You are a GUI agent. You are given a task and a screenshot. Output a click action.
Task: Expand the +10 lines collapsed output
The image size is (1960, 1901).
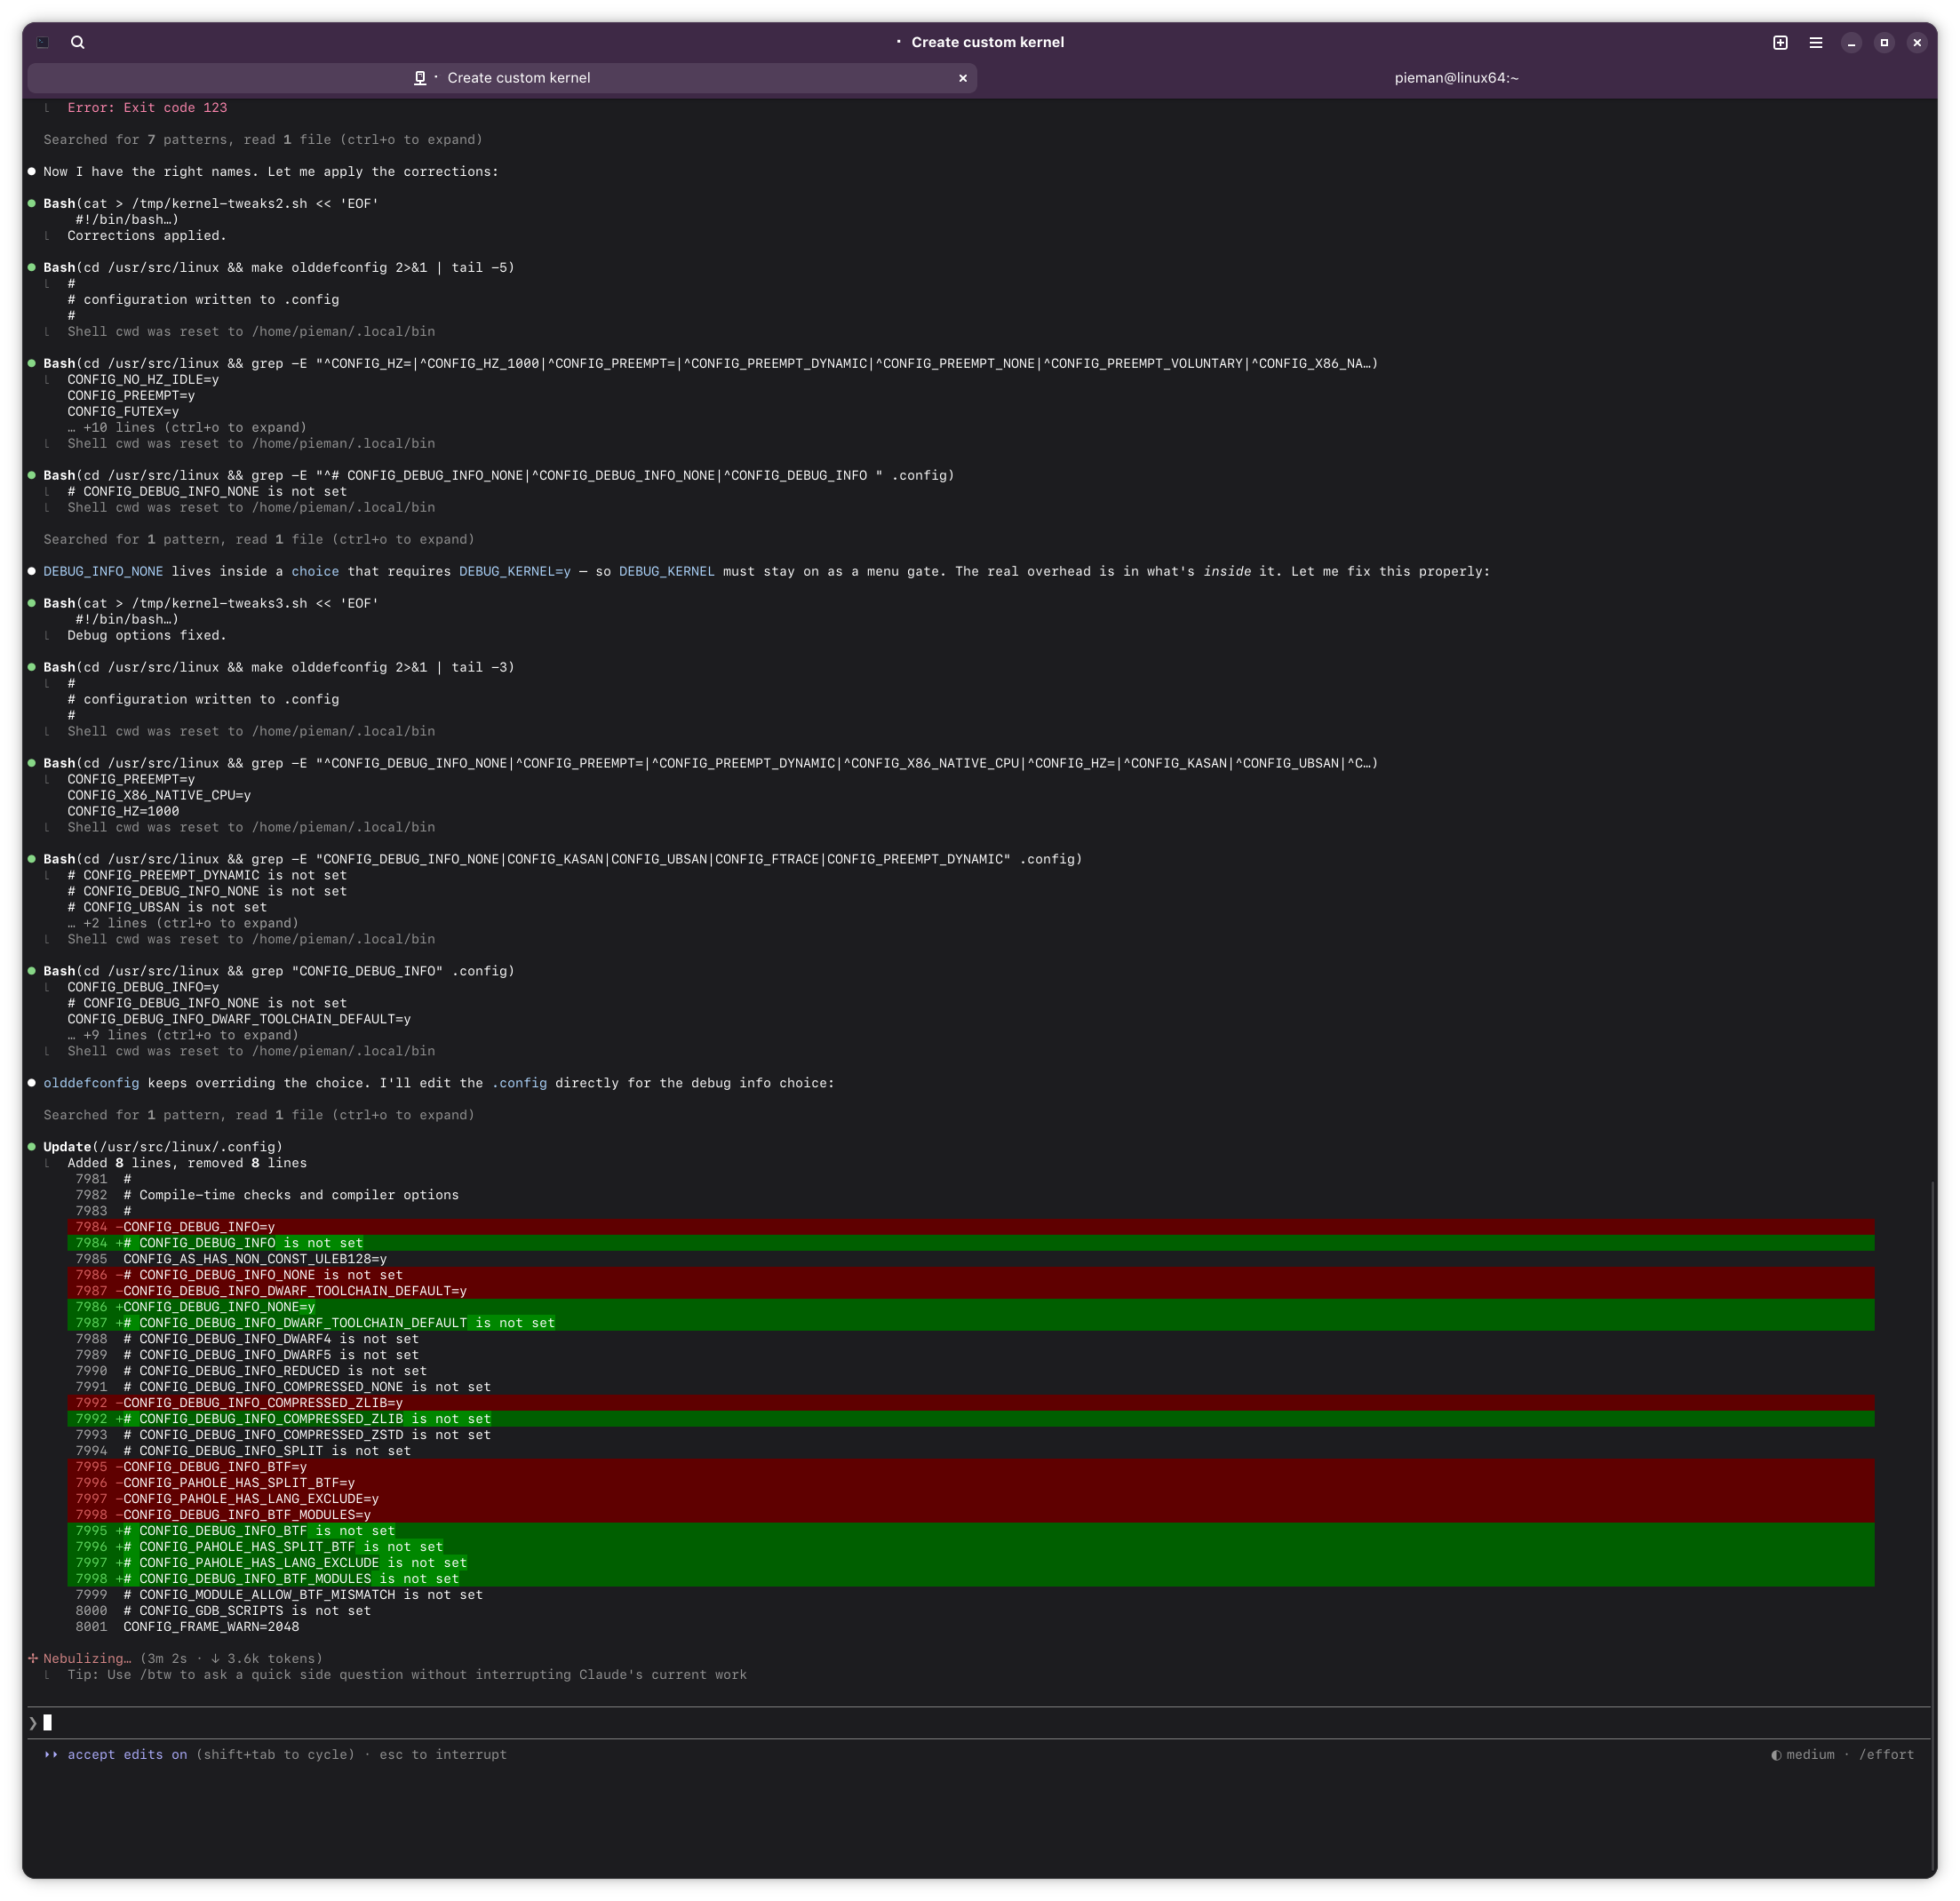(x=187, y=428)
